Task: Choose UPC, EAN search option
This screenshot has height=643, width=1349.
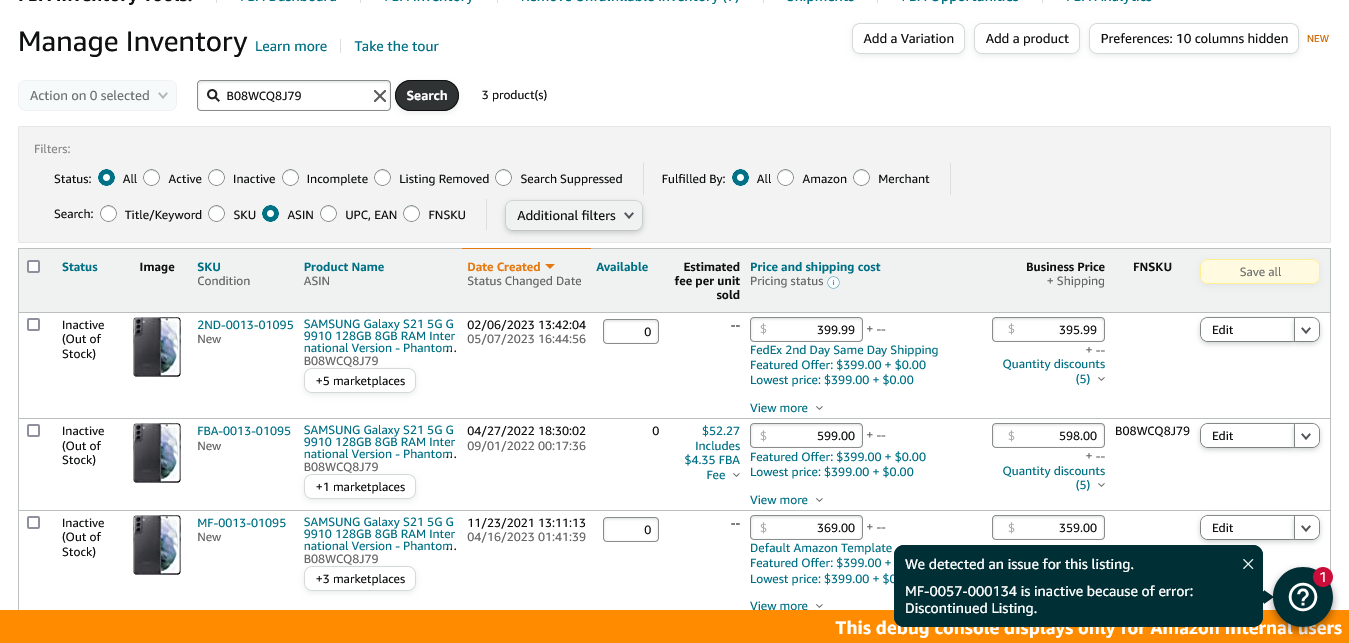Action: click(329, 214)
